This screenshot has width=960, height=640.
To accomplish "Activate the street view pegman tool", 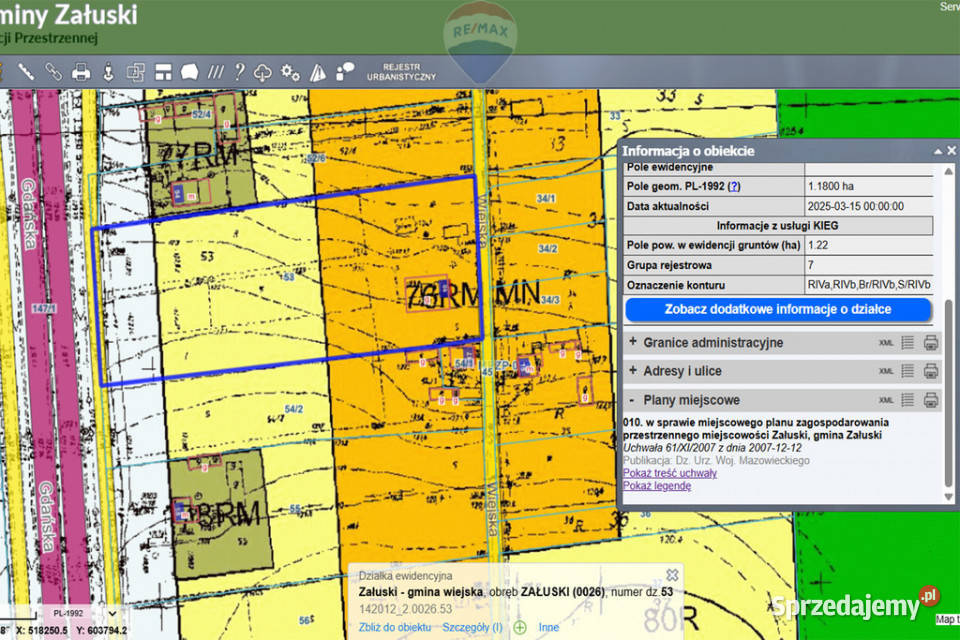I will [x=108, y=72].
